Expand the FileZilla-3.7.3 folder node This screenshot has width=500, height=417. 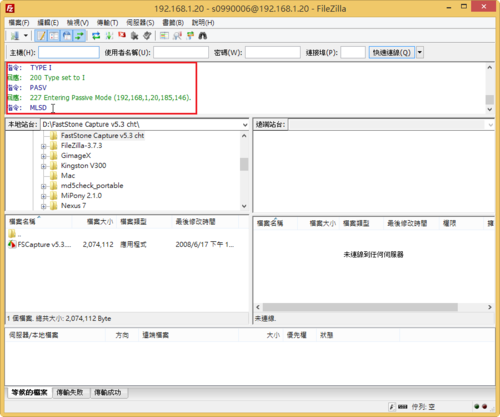tap(43, 146)
